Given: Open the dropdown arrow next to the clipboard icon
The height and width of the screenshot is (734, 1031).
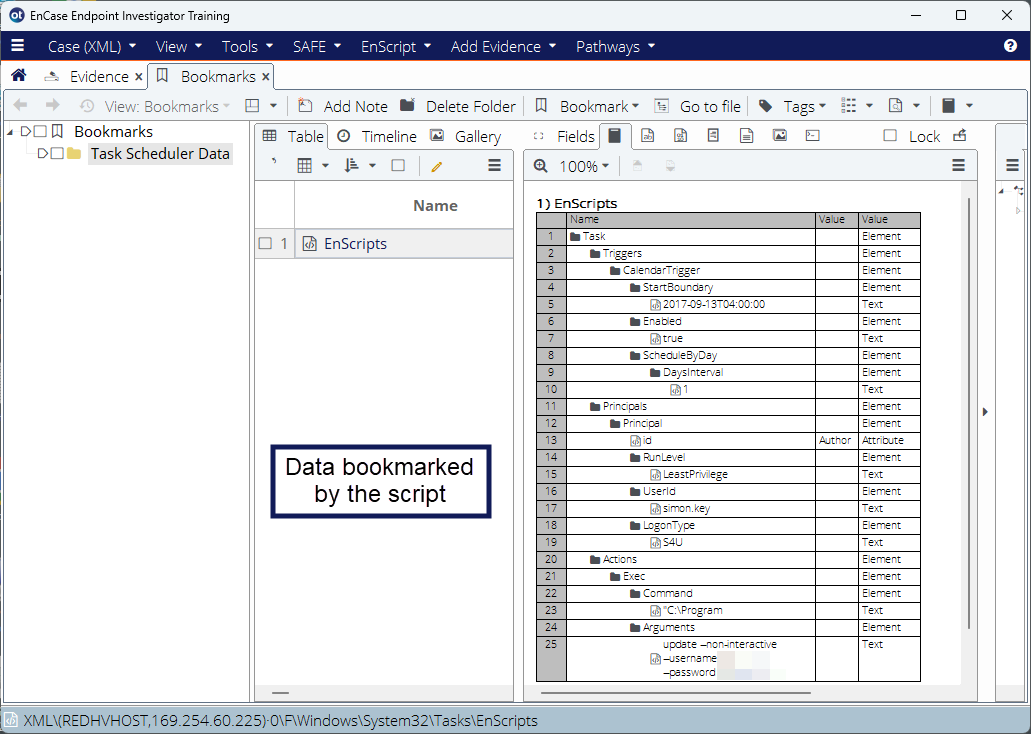Looking at the screenshot, I should tap(969, 106).
